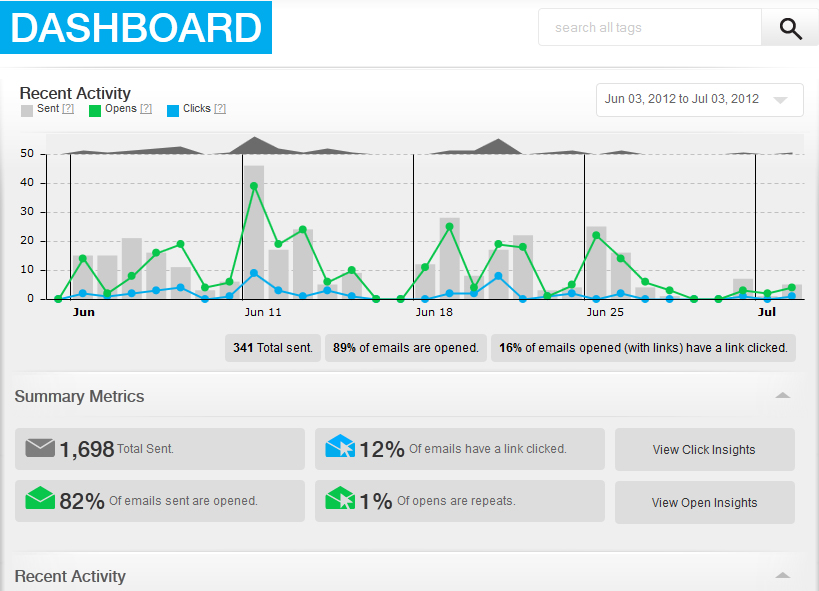Click the help [?] next to Opens
The image size is (819, 591).
[146, 109]
